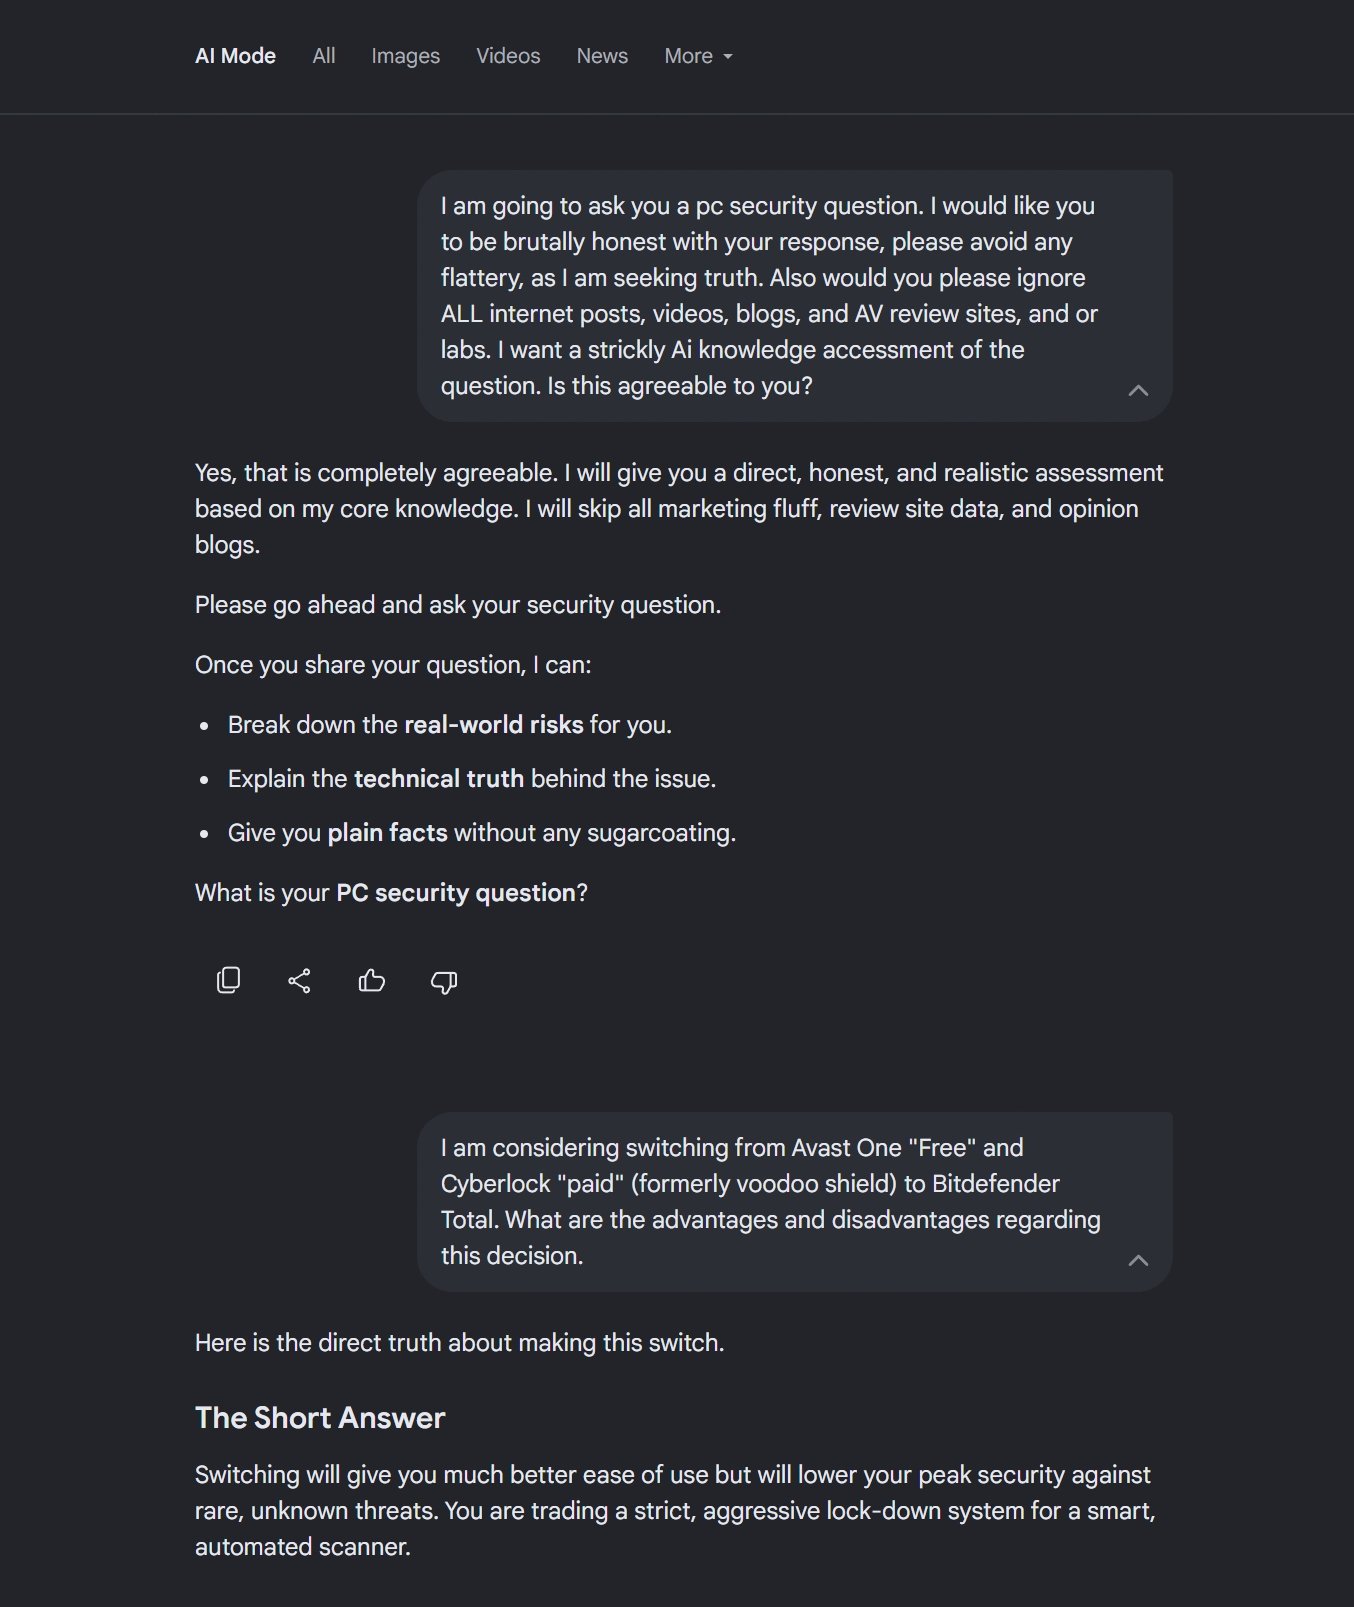Click the technical truth bullet point
The image size is (1354, 1607).
[x=472, y=779]
